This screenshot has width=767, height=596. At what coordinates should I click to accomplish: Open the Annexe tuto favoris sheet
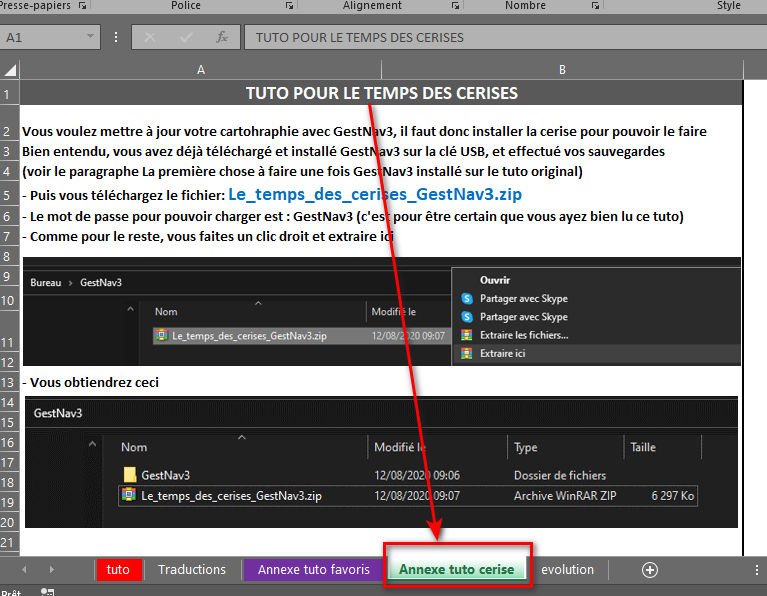coord(313,570)
